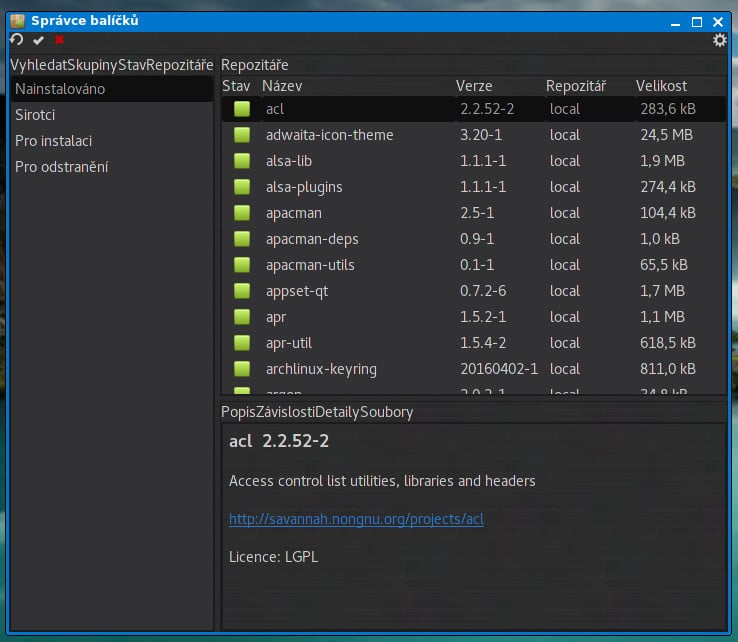Click the green status icon for apacman-utils
Screen dimensions: 738x642
[x=242, y=265]
